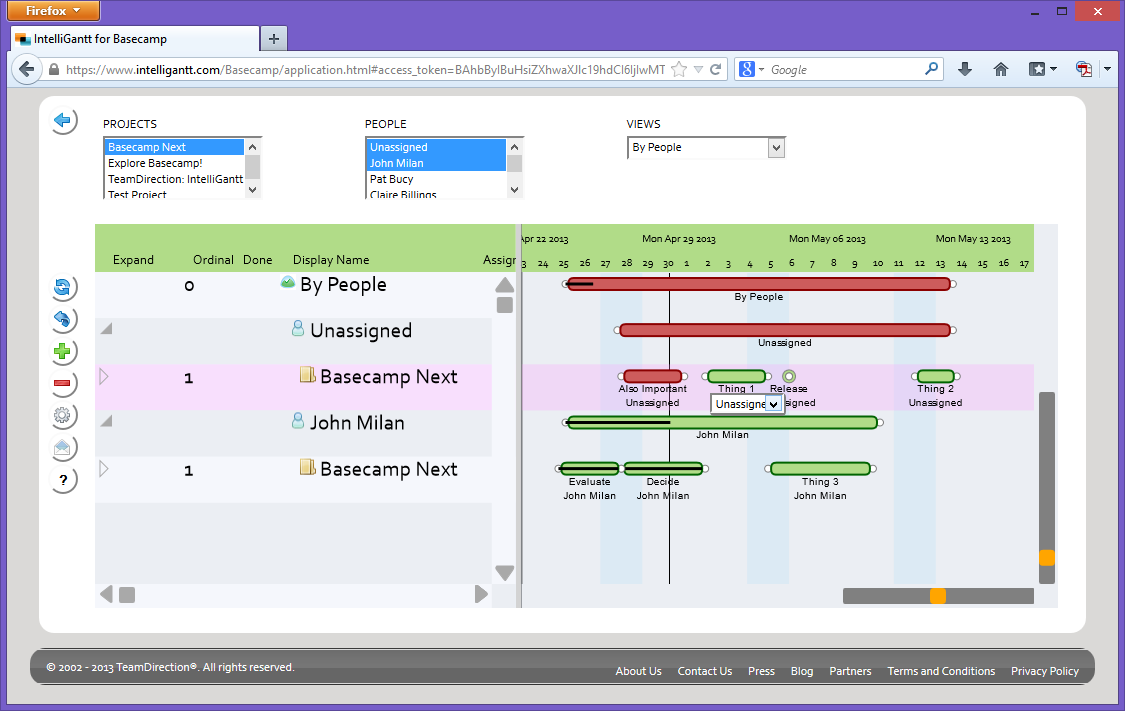Click the URL address bar
1125x711 pixels.
point(365,70)
